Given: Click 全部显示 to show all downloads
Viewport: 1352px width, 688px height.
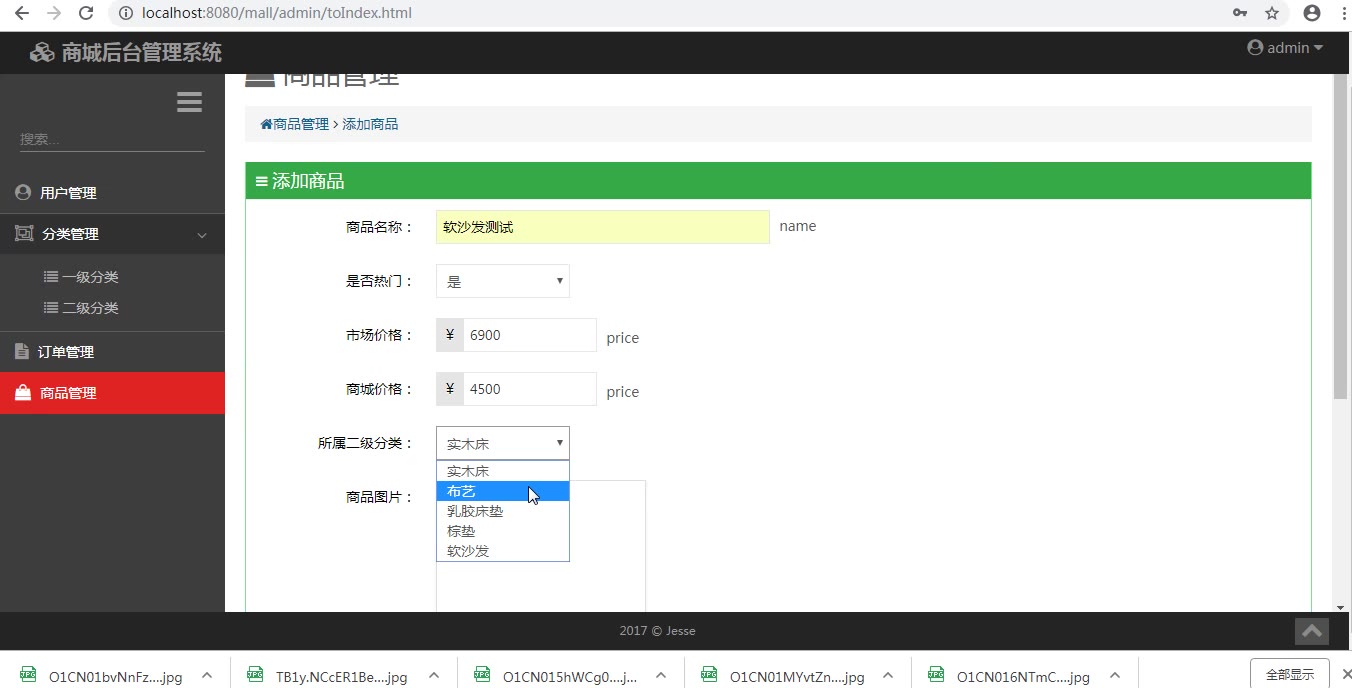Looking at the screenshot, I should [x=1289, y=674].
